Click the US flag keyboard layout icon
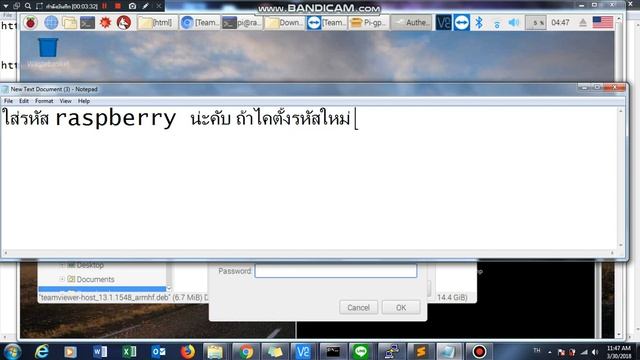 pos(602,22)
